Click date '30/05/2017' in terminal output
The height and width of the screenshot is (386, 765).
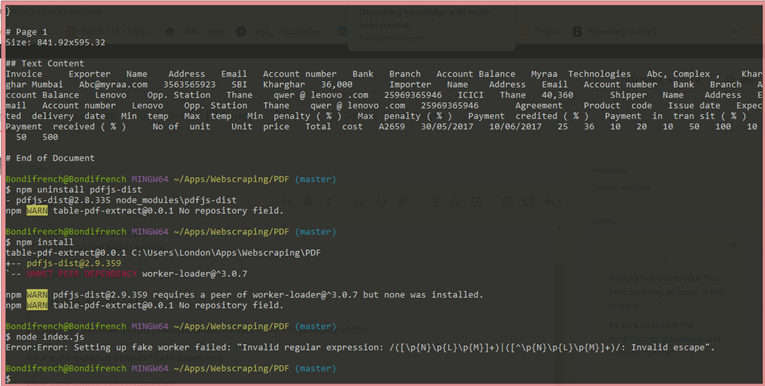click(x=446, y=127)
